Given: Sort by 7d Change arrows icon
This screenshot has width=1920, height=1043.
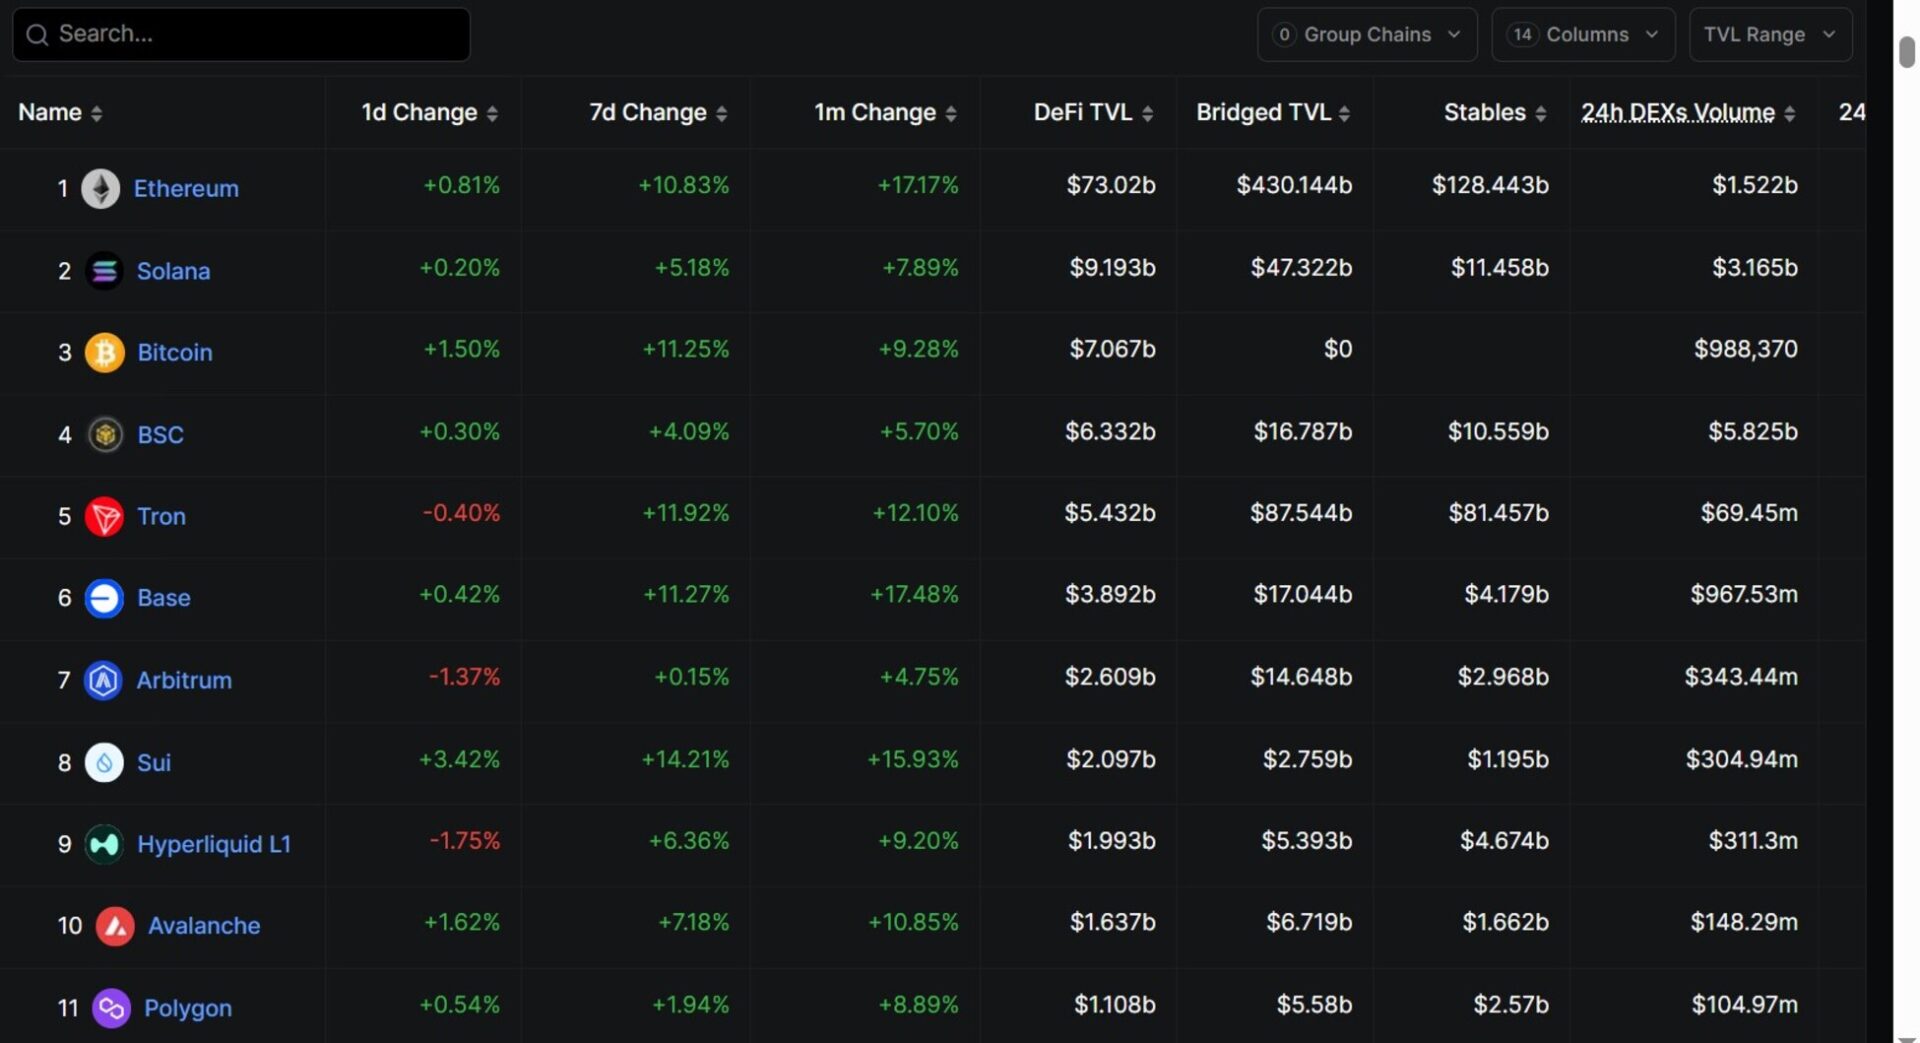Looking at the screenshot, I should (722, 113).
